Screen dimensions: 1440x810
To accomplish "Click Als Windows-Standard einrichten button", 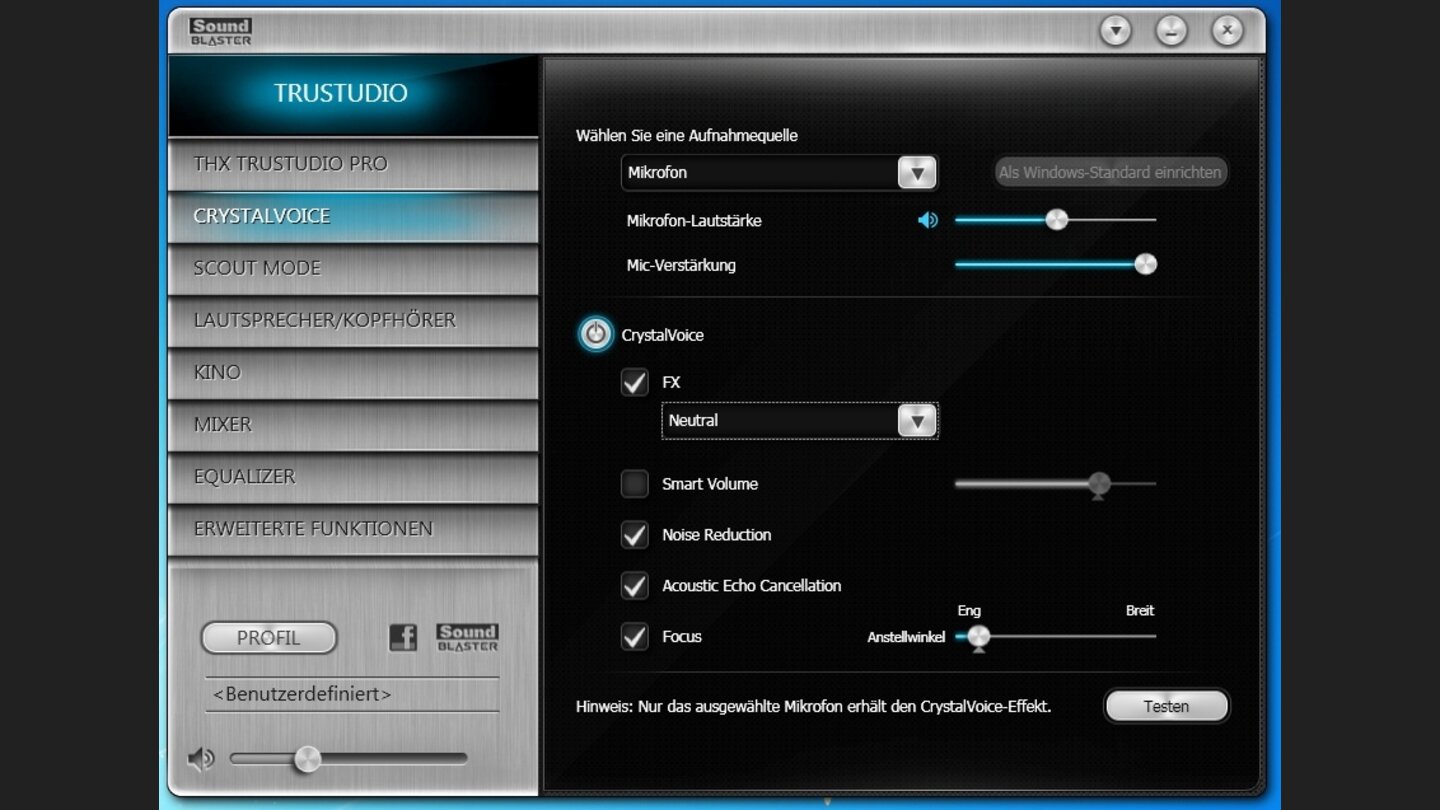I will point(1110,172).
